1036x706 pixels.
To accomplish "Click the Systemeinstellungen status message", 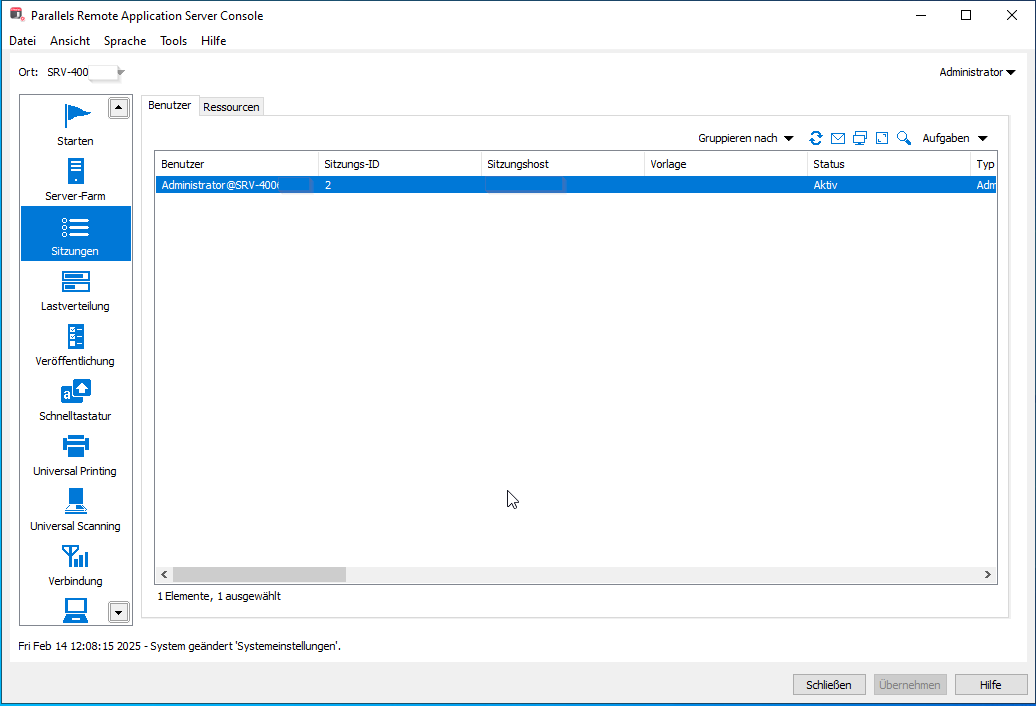I will pos(180,646).
